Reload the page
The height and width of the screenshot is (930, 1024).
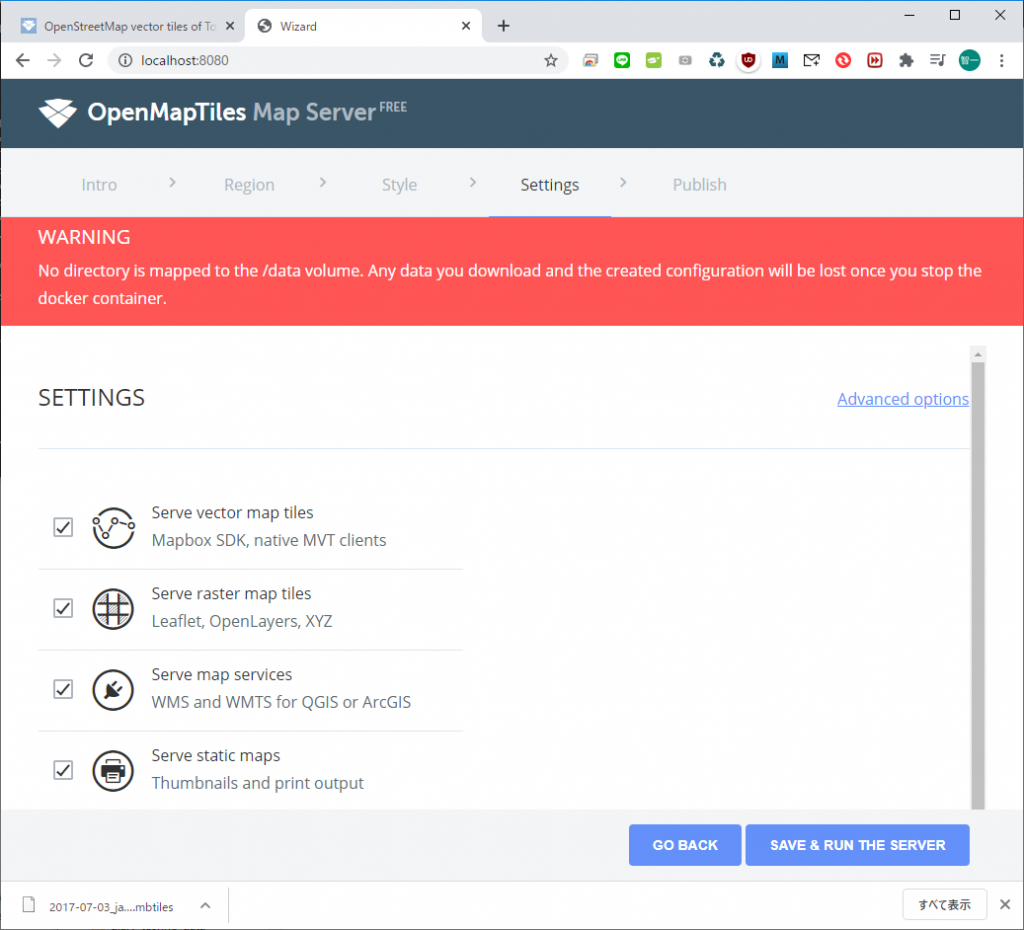[86, 60]
